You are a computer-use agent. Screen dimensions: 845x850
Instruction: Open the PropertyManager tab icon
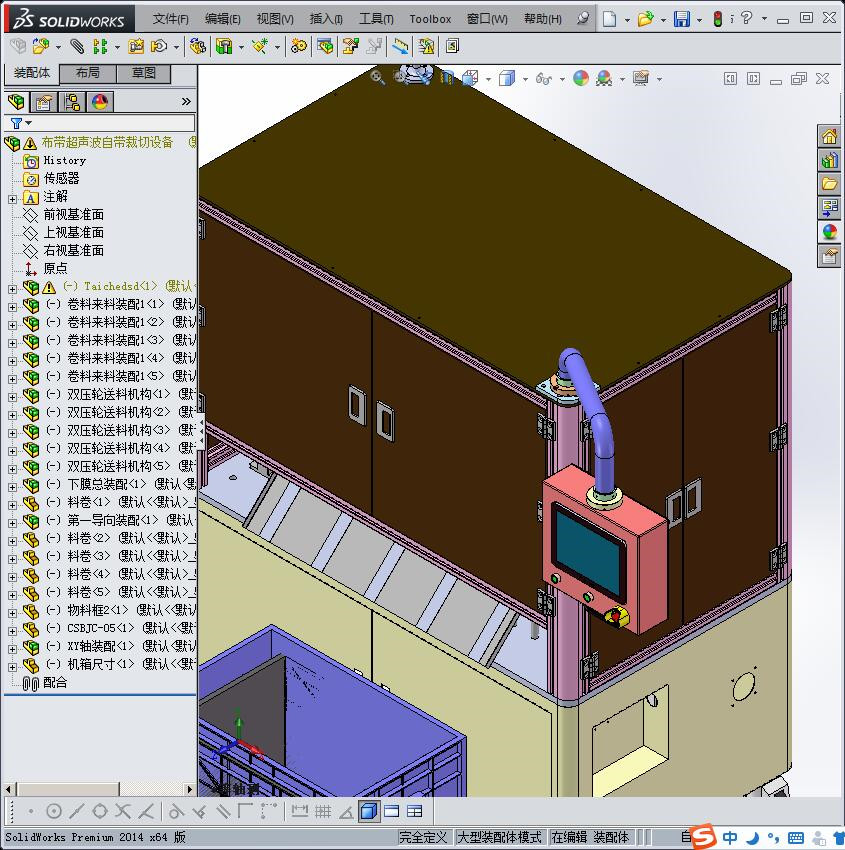(43, 101)
